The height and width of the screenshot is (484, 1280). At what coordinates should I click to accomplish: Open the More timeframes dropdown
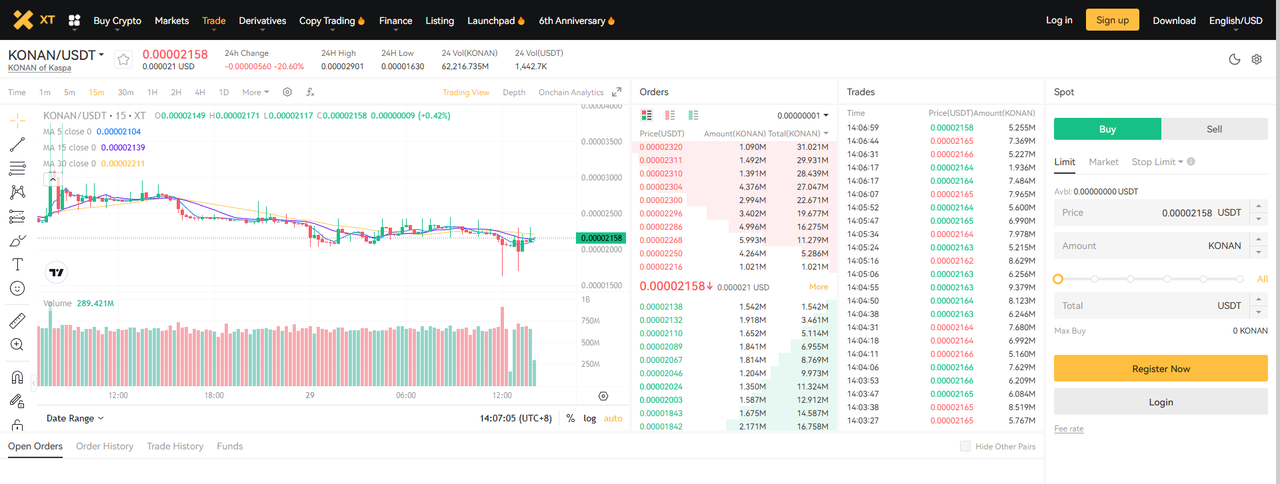tap(255, 92)
